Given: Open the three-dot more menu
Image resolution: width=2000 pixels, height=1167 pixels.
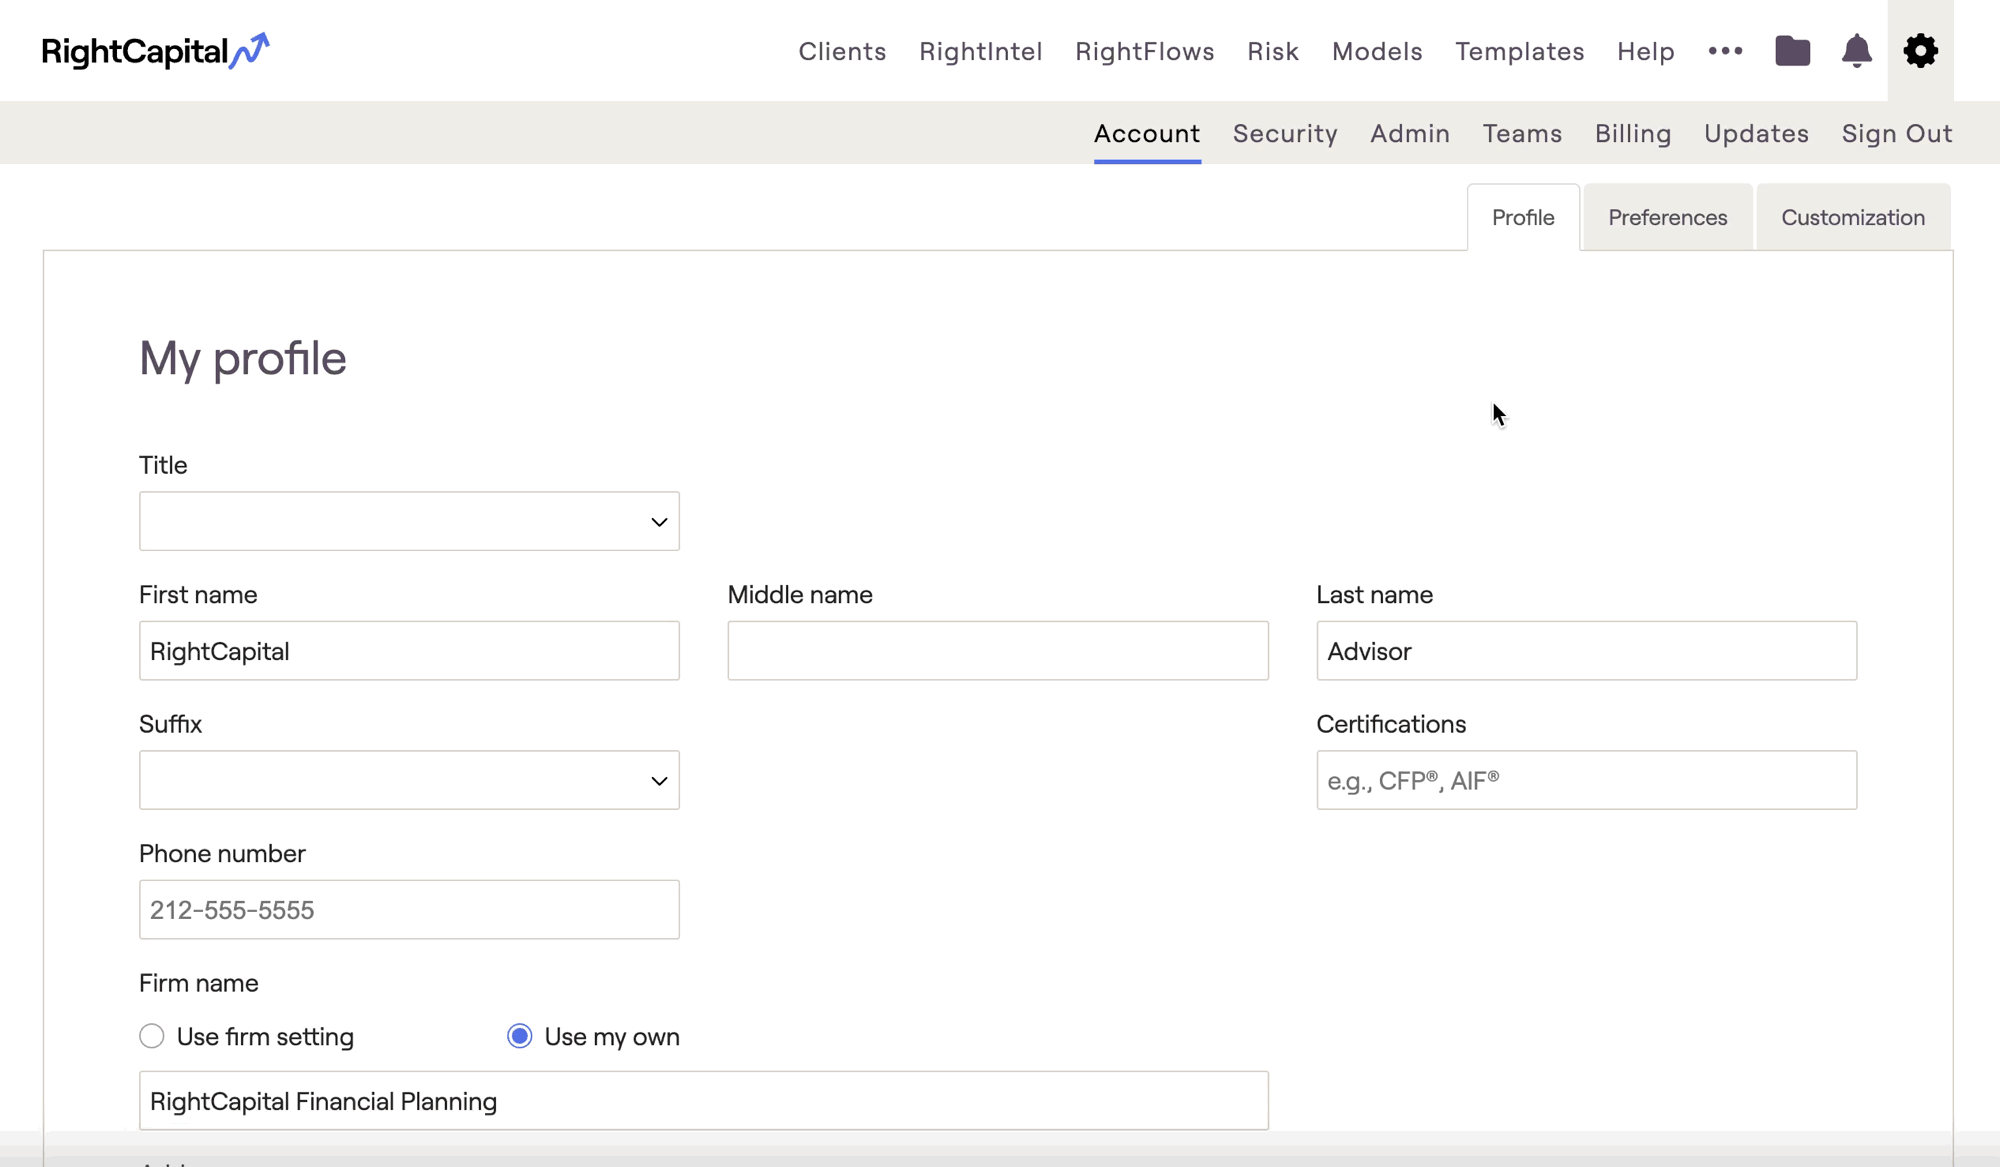Looking at the screenshot, I should (1725, 51).
